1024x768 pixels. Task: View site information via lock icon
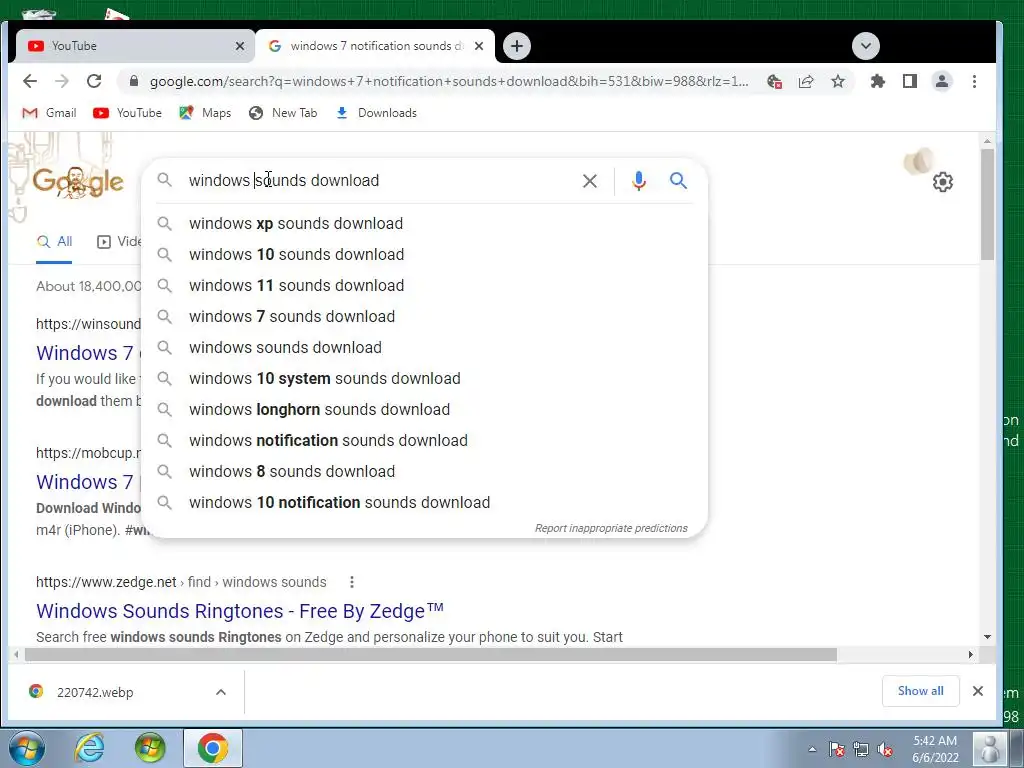(x=134, y=81)
